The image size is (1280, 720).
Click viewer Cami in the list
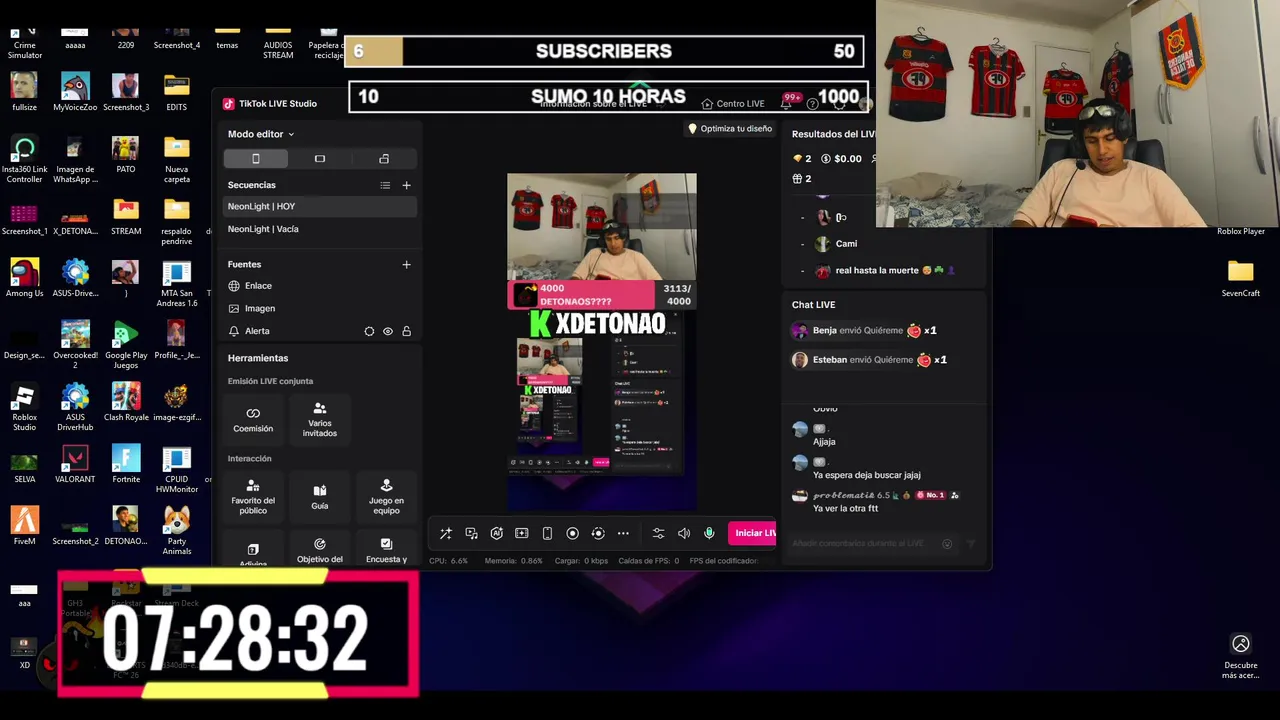click(x=836, y=244)
